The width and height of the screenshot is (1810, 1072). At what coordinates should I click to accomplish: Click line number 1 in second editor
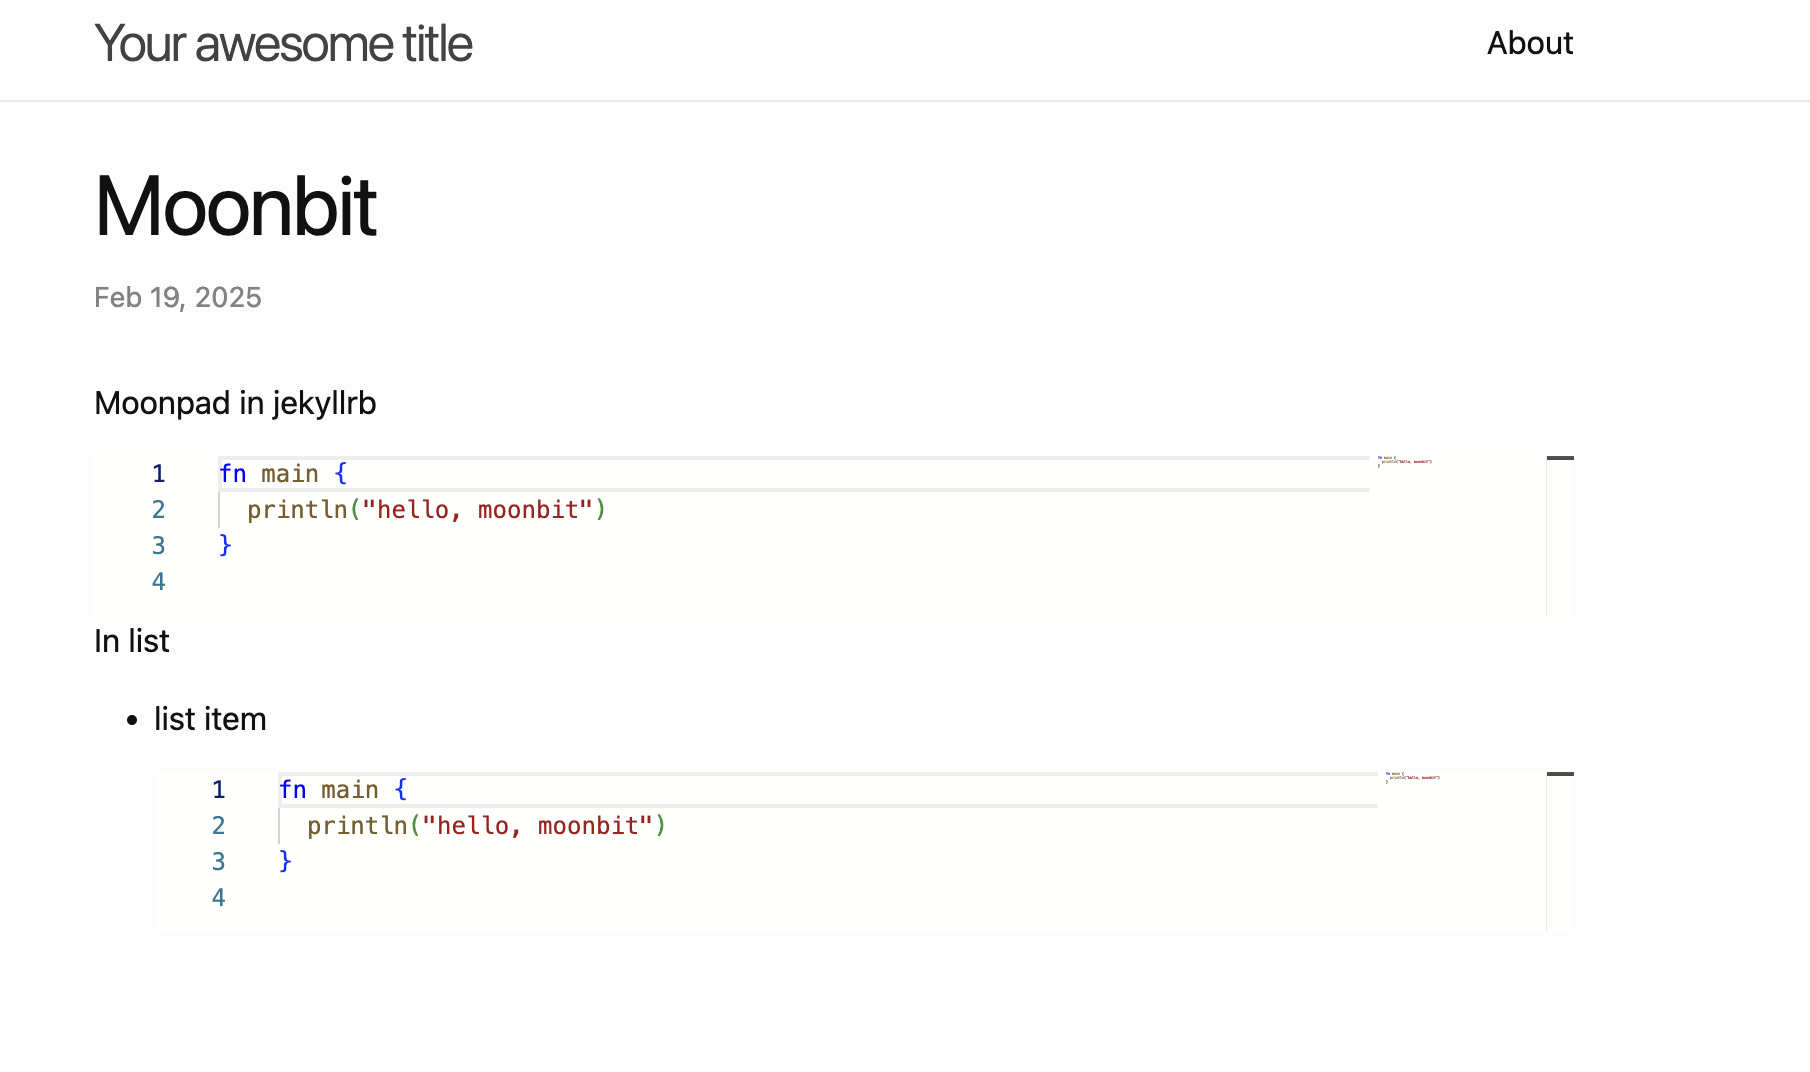tap(218, 790)
